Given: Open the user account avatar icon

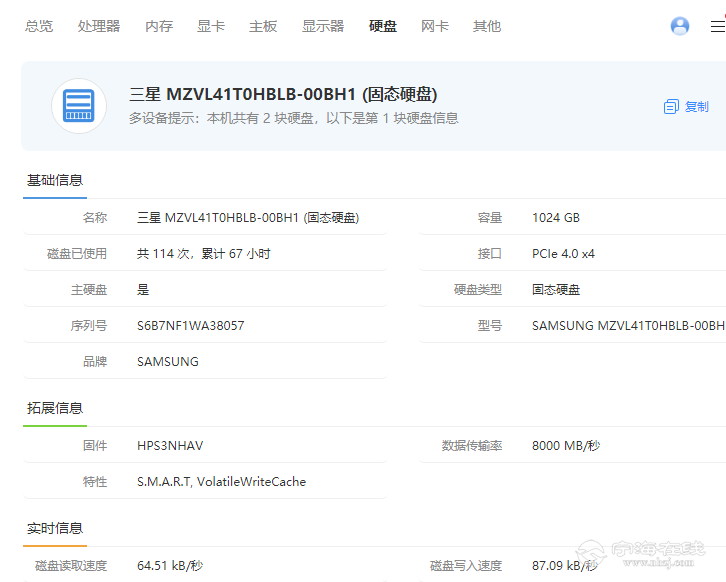Looking at the screenshot, I should click(680, 26).
